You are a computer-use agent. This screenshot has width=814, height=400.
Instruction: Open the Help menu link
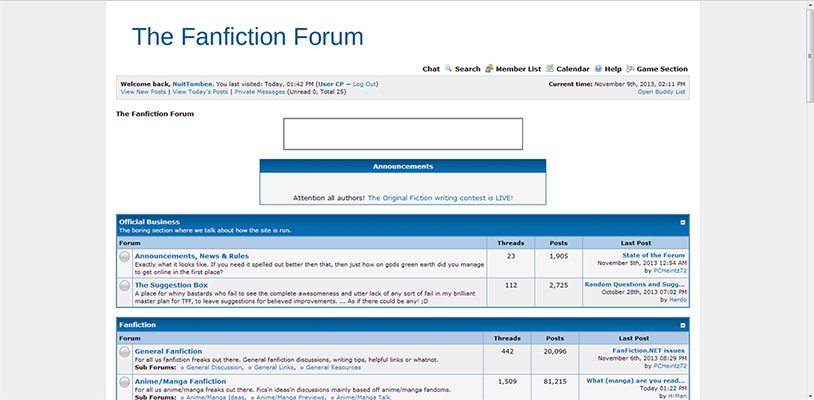[x=613, y=69]
